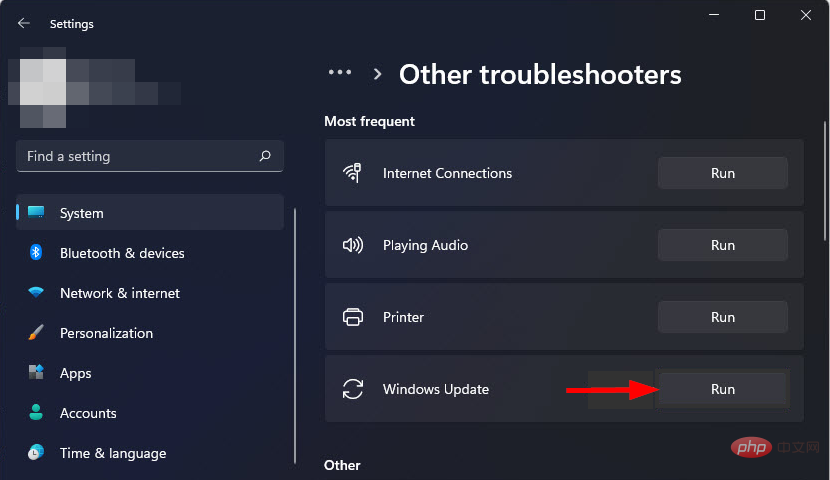
Task: Click the back arrow in Settings
Action: pyautogui.click(x=24, y=22)
